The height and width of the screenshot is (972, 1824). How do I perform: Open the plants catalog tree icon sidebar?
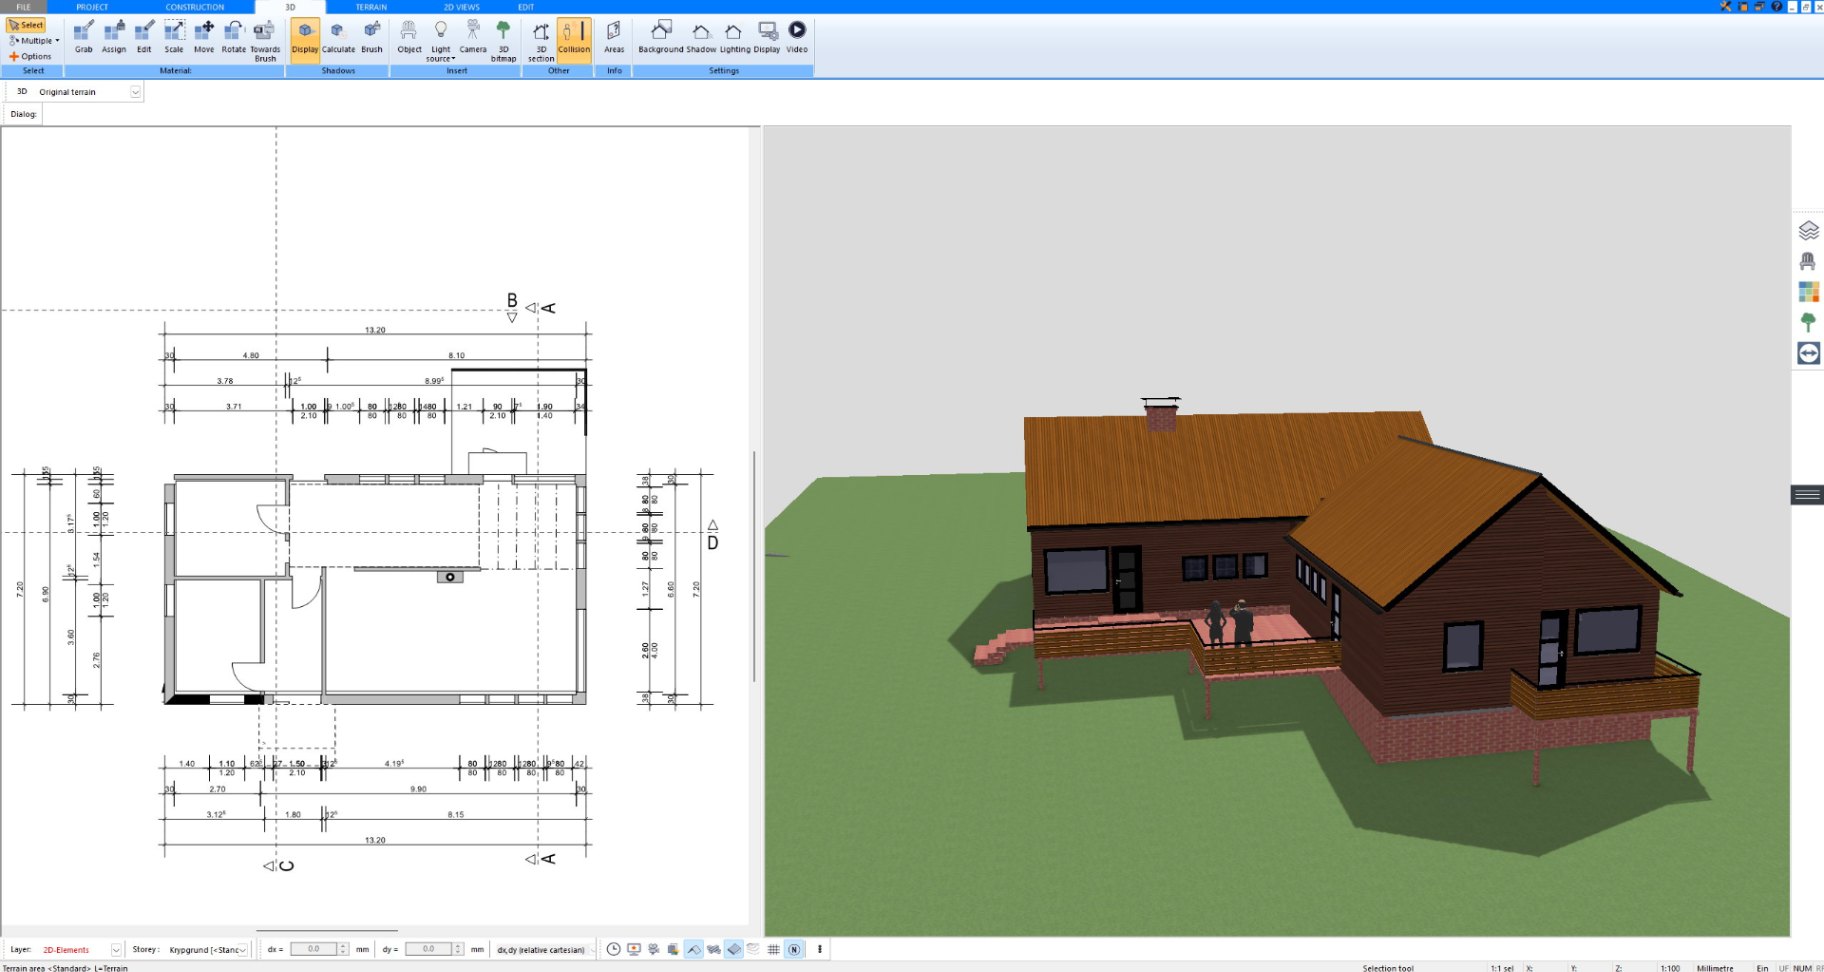pyautogui.click(x=1808, y=322)
